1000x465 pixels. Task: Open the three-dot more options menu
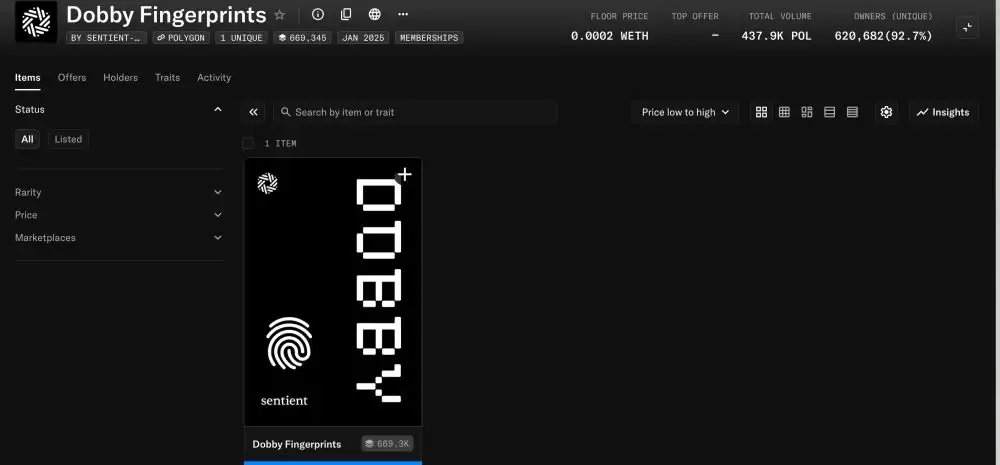point(403,15)
